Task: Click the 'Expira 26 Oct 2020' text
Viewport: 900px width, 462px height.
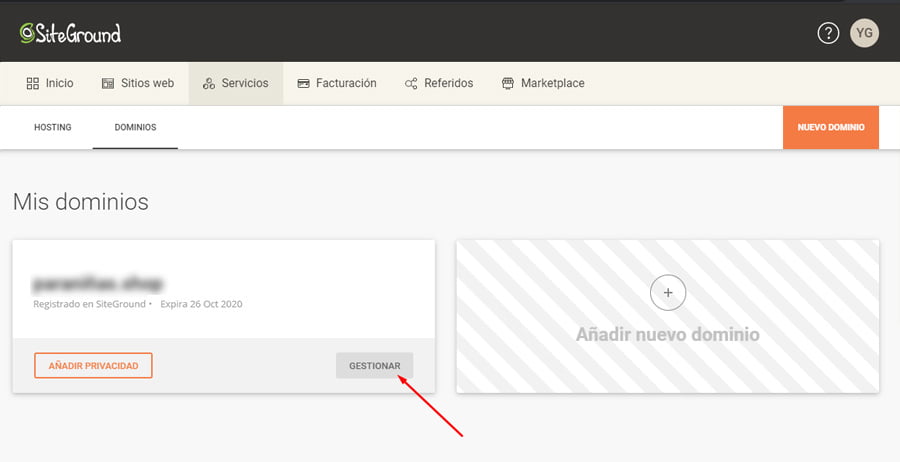Action: 201,304
